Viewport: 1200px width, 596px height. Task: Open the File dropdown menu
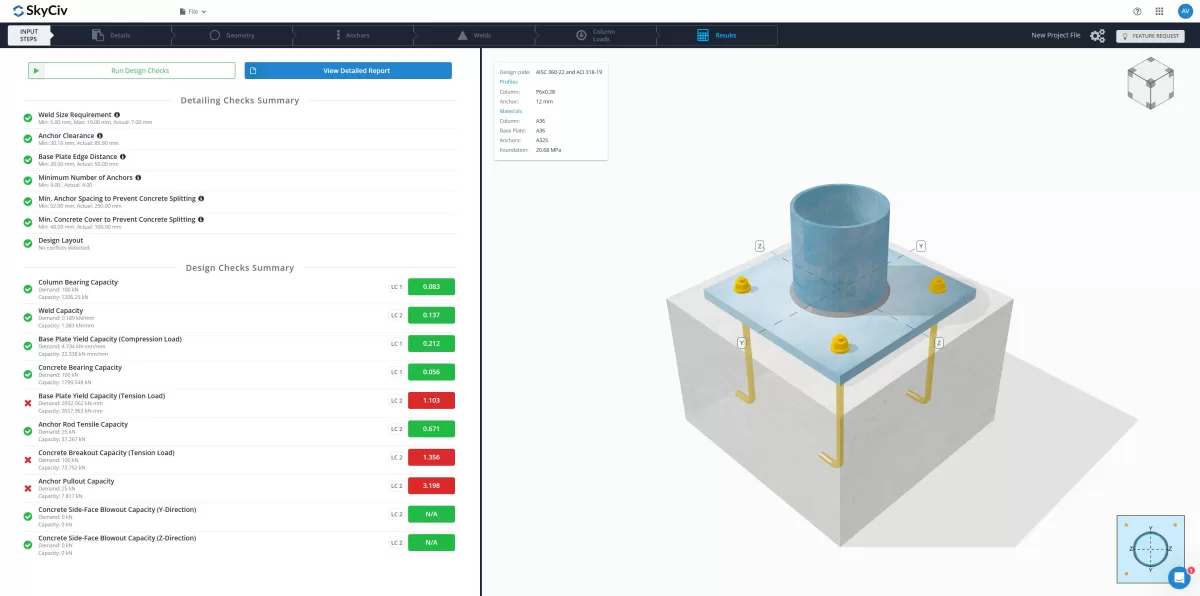(x=193, y=12)
